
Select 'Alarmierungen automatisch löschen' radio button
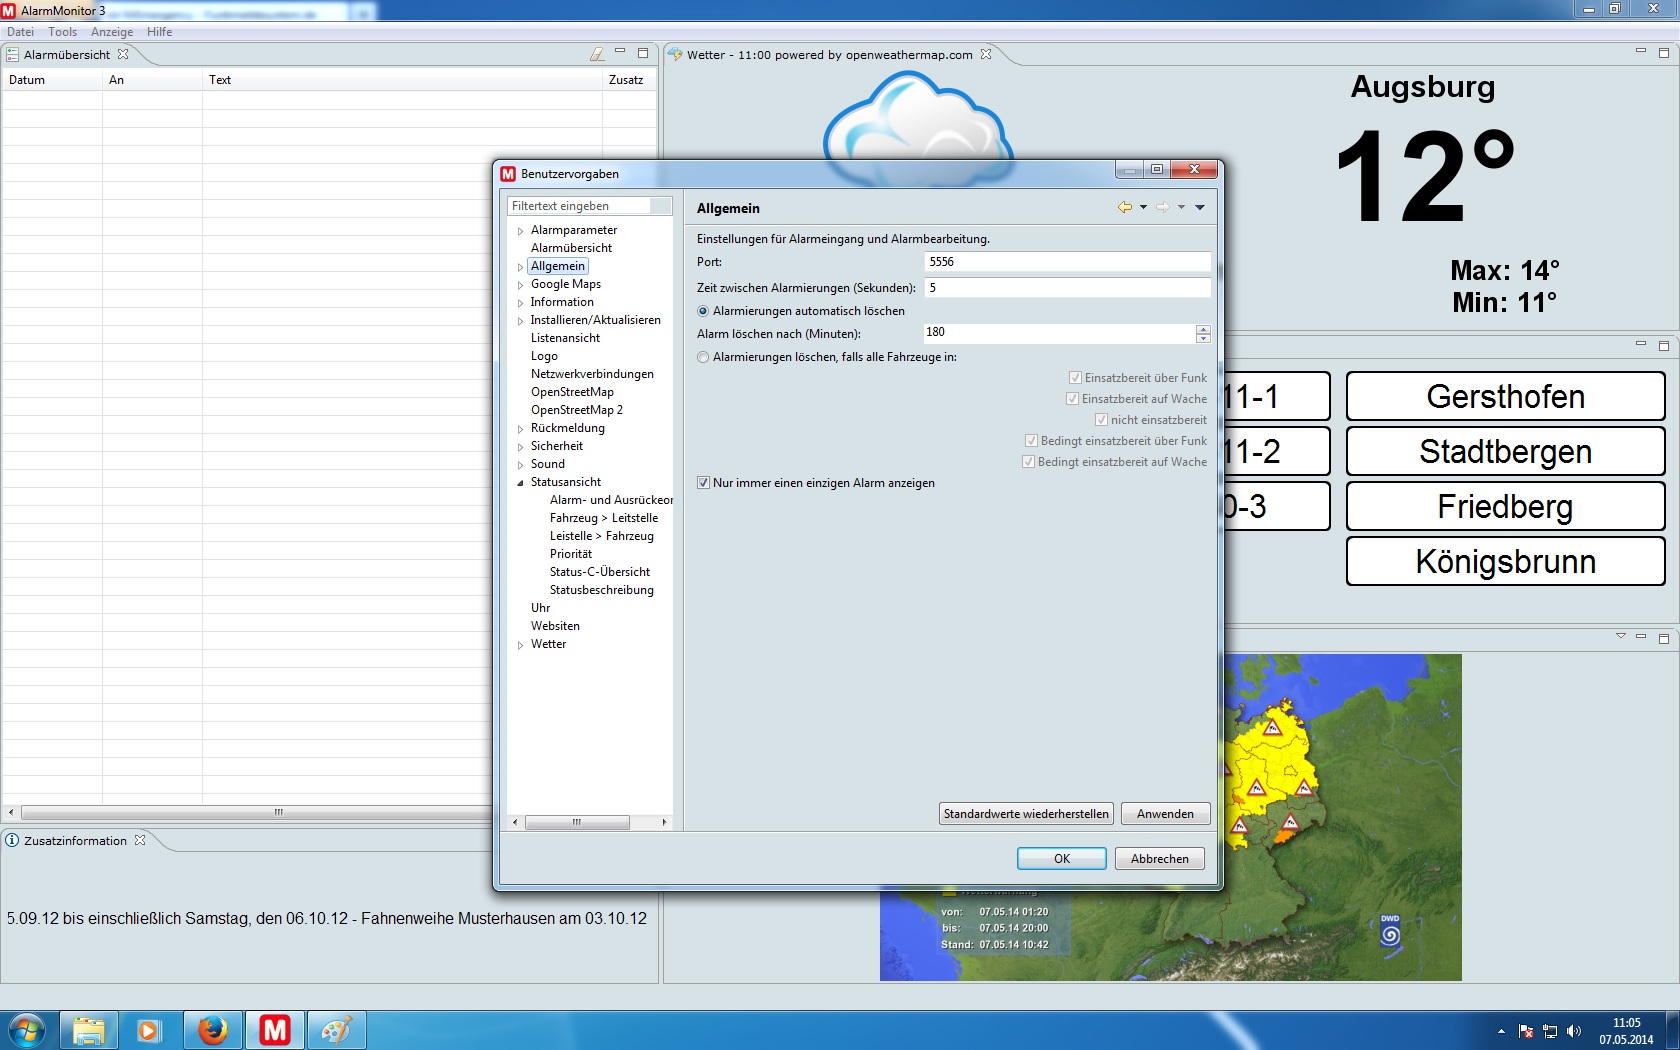703,311
